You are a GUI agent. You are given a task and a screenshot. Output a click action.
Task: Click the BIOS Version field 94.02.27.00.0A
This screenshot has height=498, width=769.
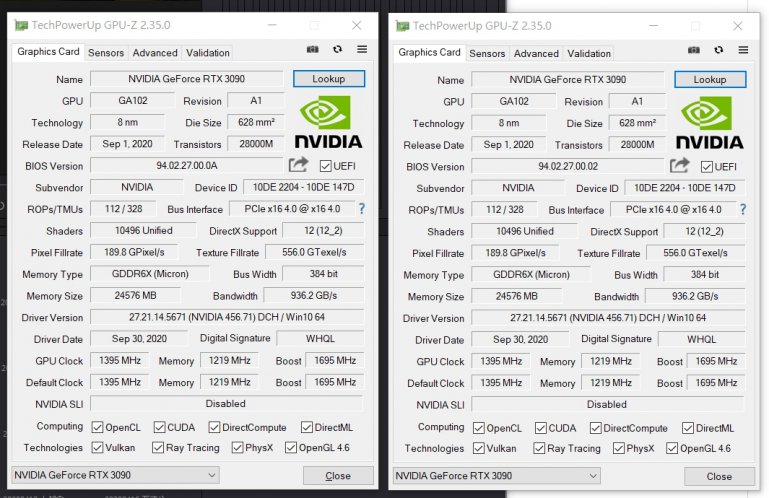[186, 165]
